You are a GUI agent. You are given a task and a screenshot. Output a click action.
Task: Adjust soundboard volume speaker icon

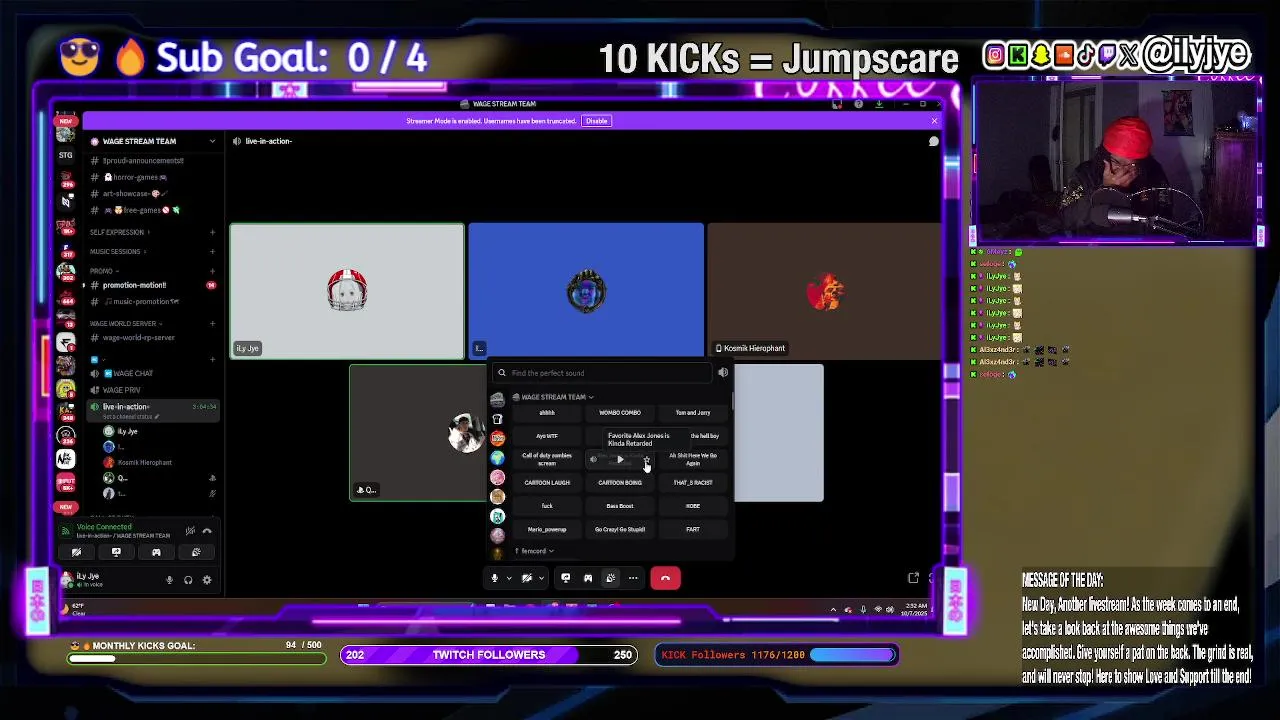723,373
